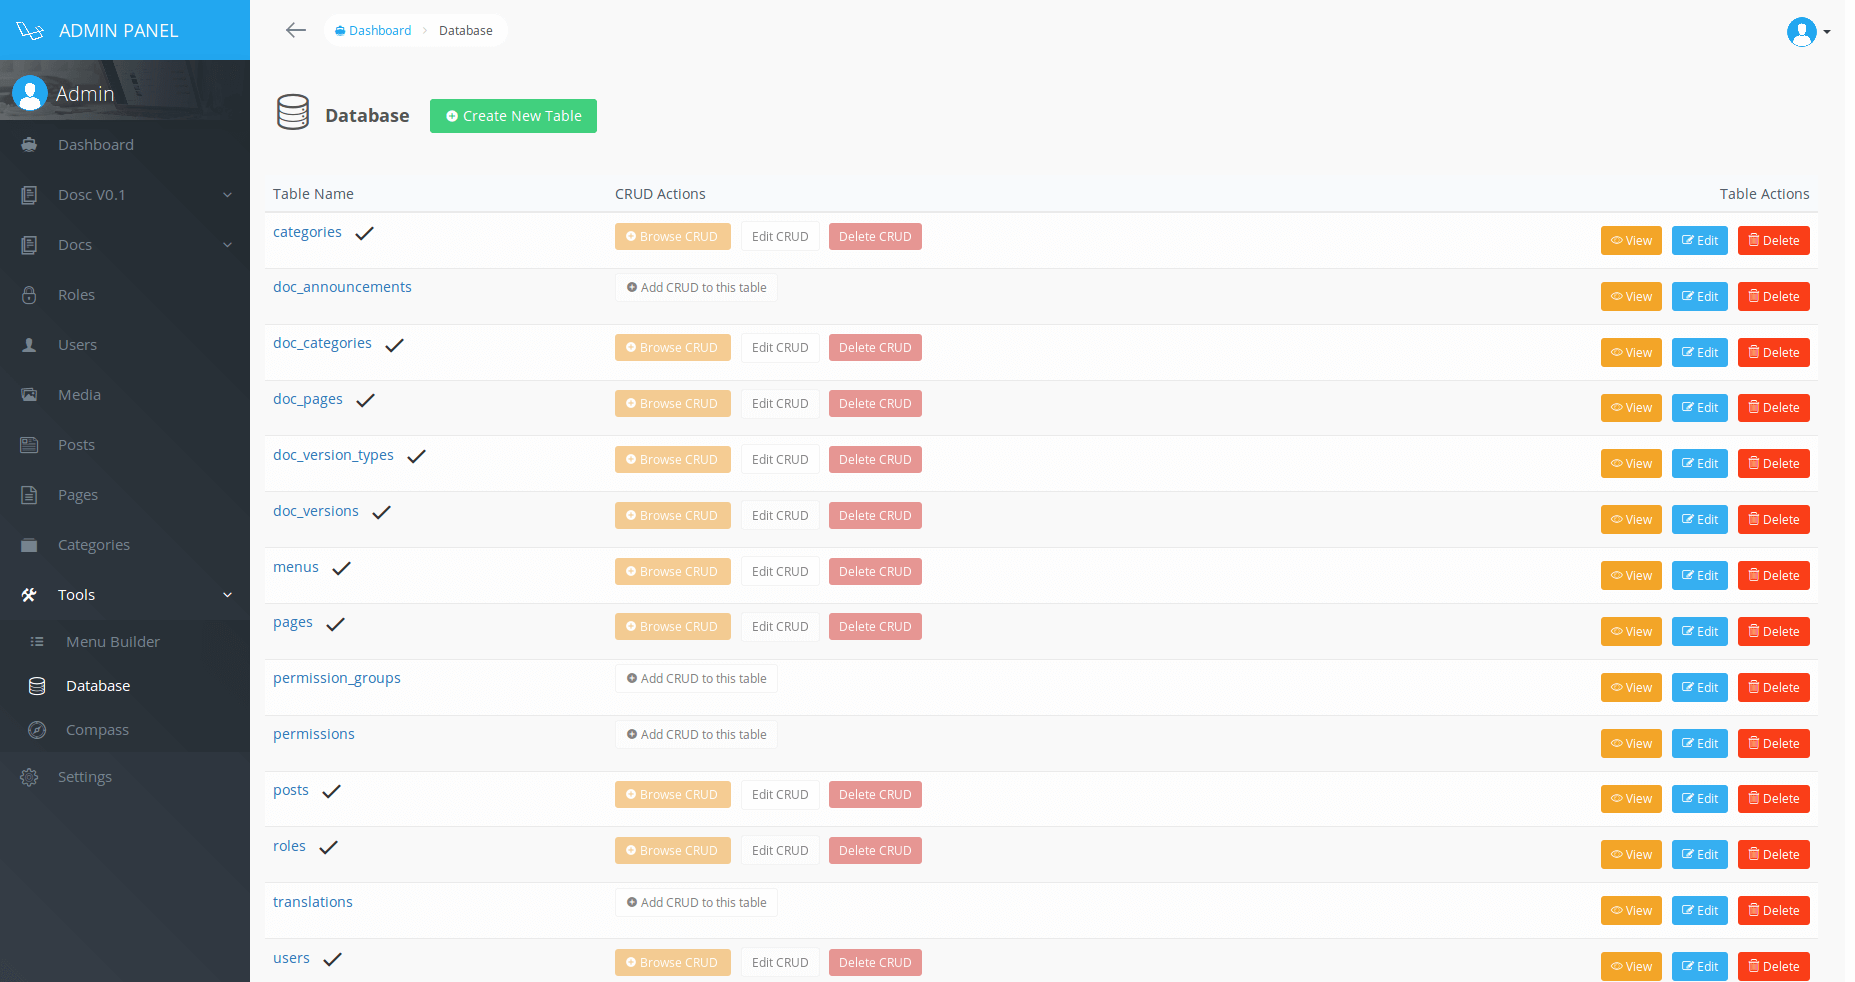The height and width of the screenshot is (982, 1855).
Task: Open the translations table link
Action: tap(313, 902)
